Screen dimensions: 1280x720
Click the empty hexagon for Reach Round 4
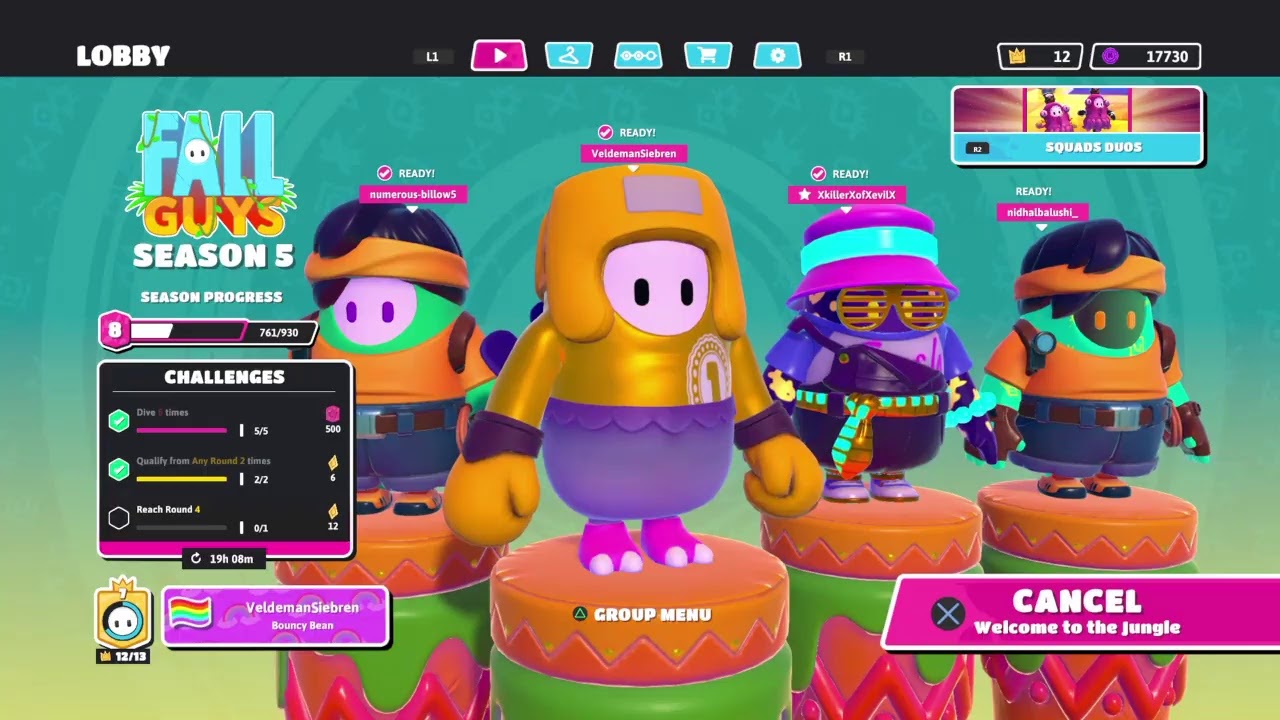tap(119, 517)
